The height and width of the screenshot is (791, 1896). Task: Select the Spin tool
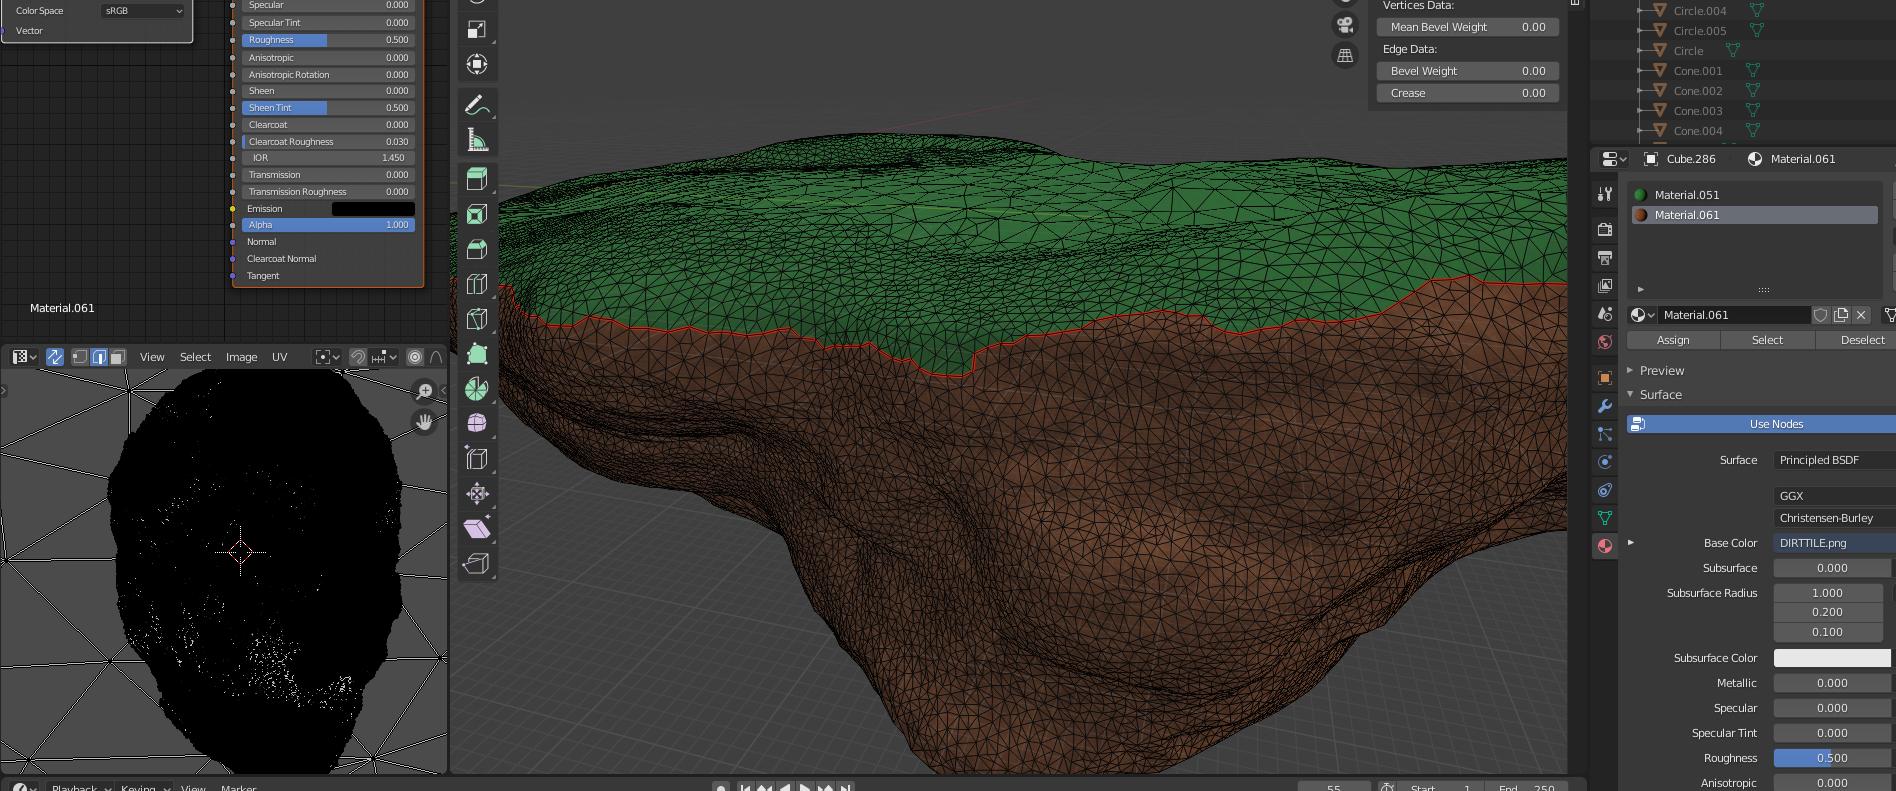(477, 389)
